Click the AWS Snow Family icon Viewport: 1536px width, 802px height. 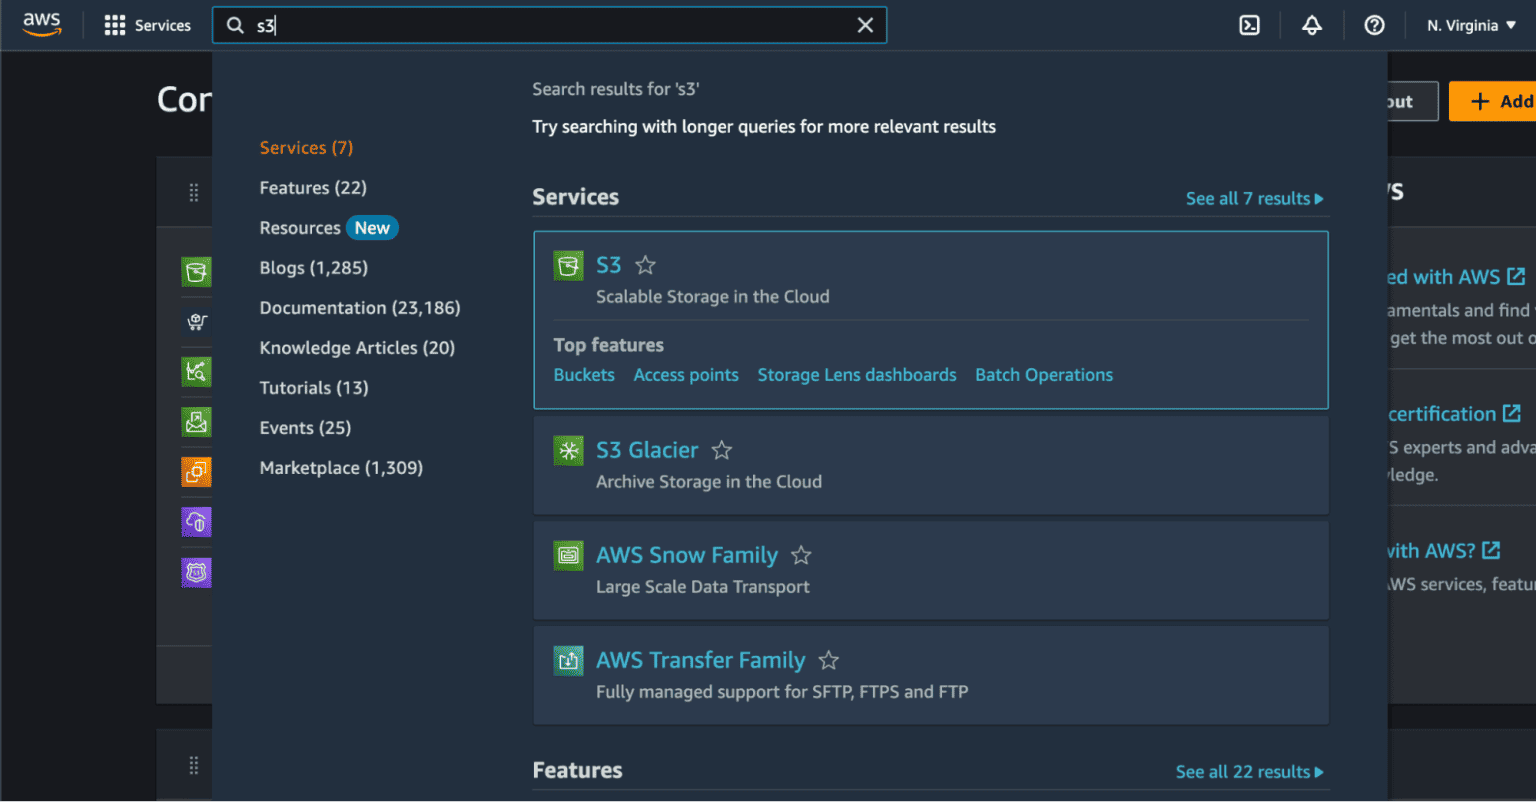tap(569, 555)
